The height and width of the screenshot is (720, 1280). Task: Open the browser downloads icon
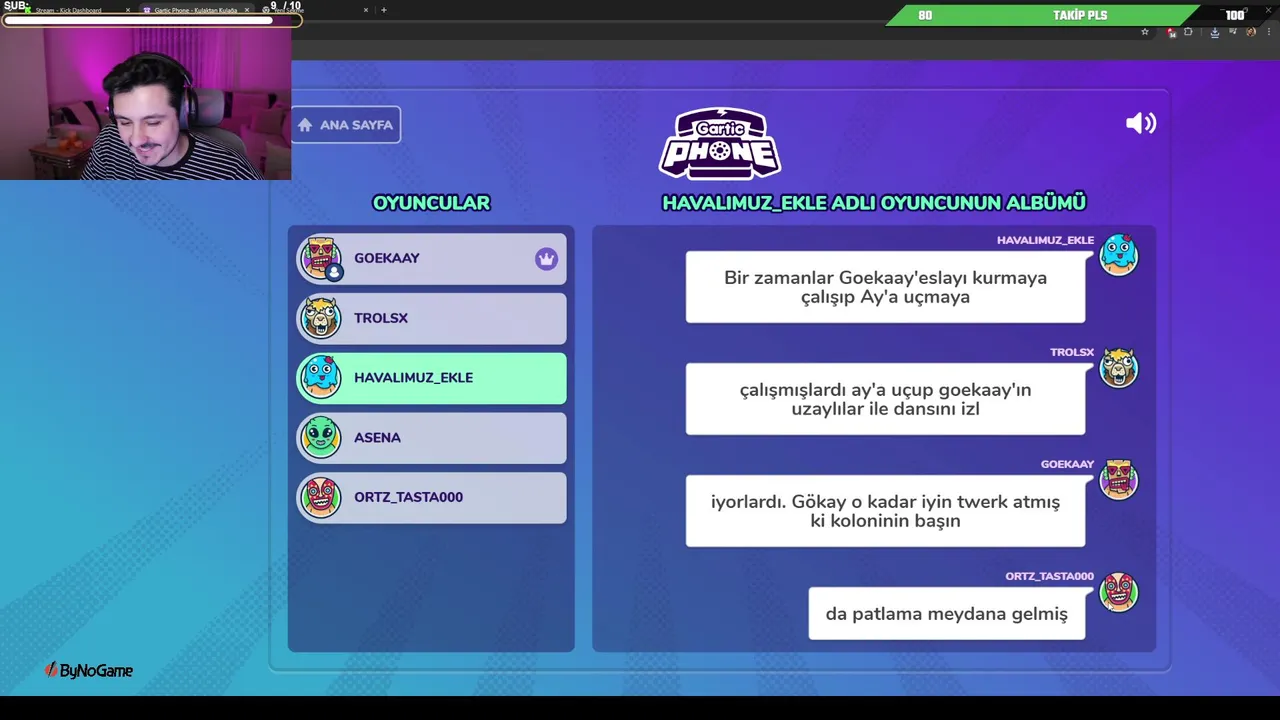(1214, 32)
